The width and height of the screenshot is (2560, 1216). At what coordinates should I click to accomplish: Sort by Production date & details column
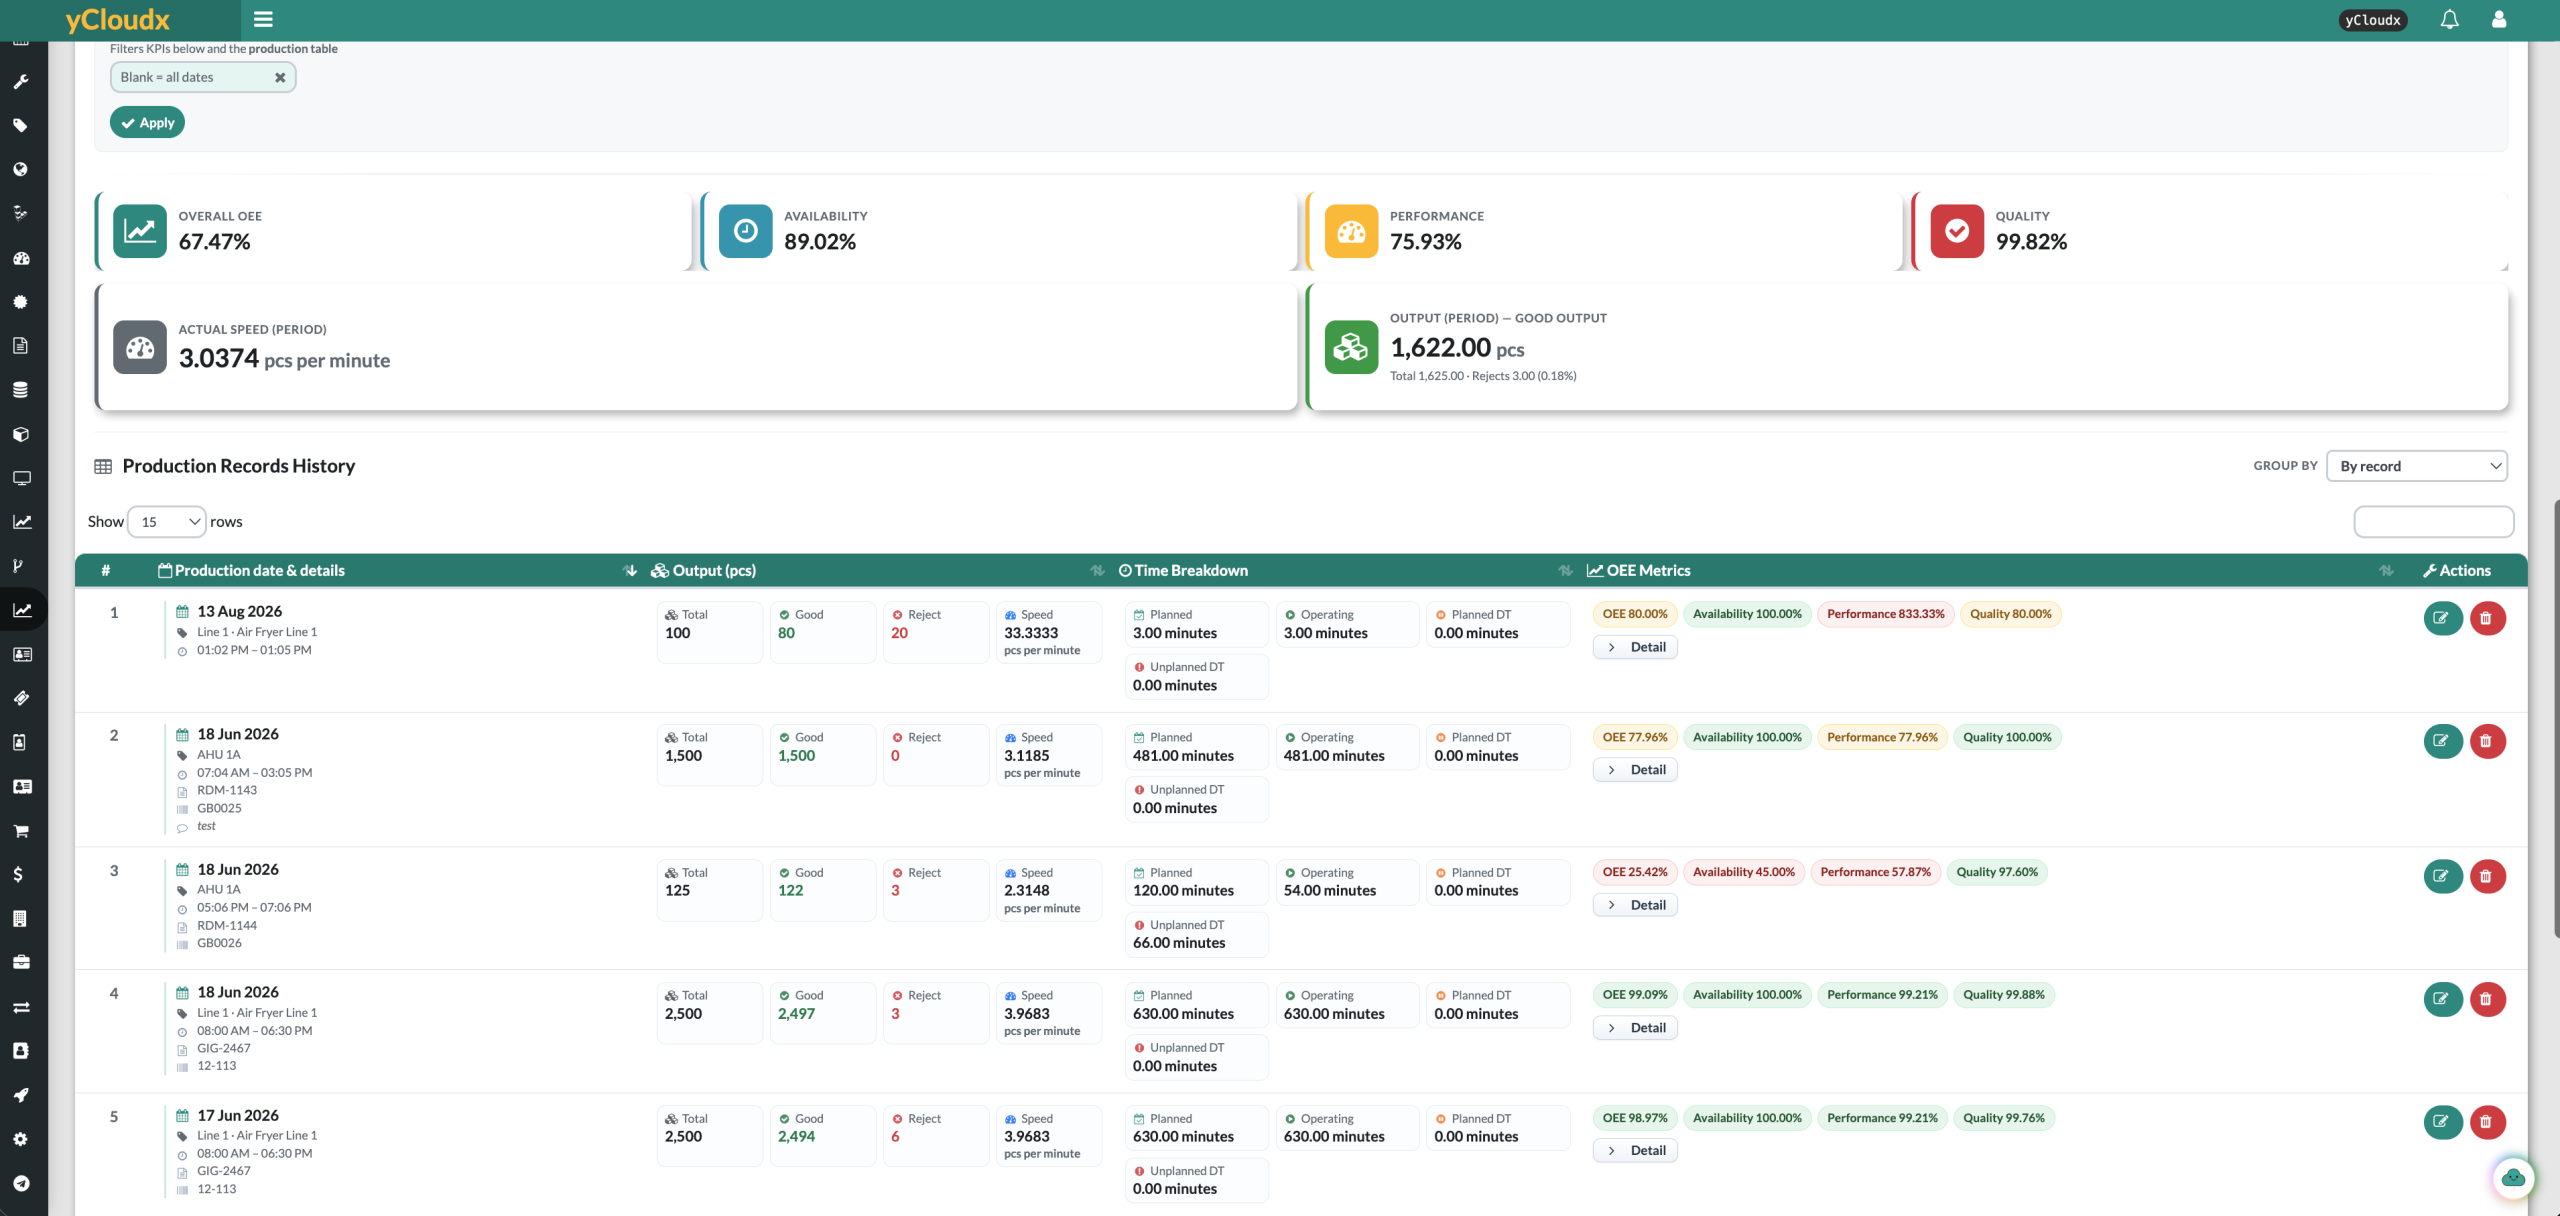tap(260, 570)
